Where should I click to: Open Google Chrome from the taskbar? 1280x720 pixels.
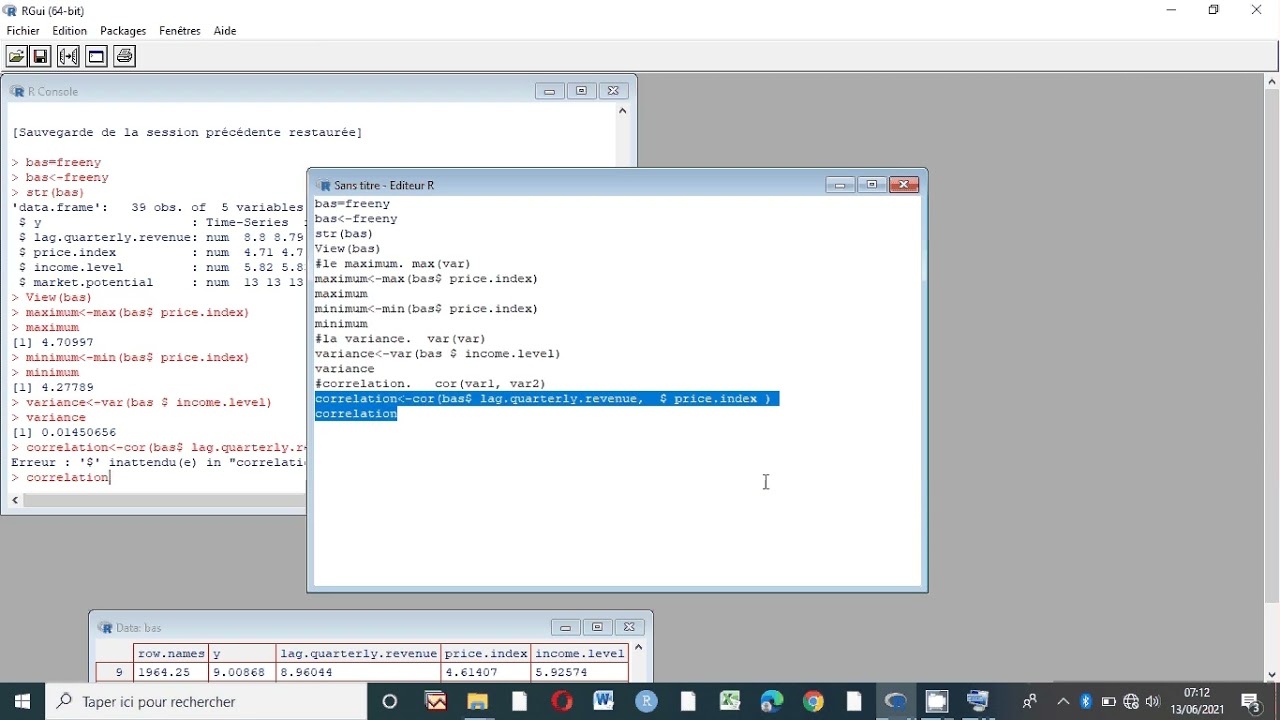tap(813, 702)
